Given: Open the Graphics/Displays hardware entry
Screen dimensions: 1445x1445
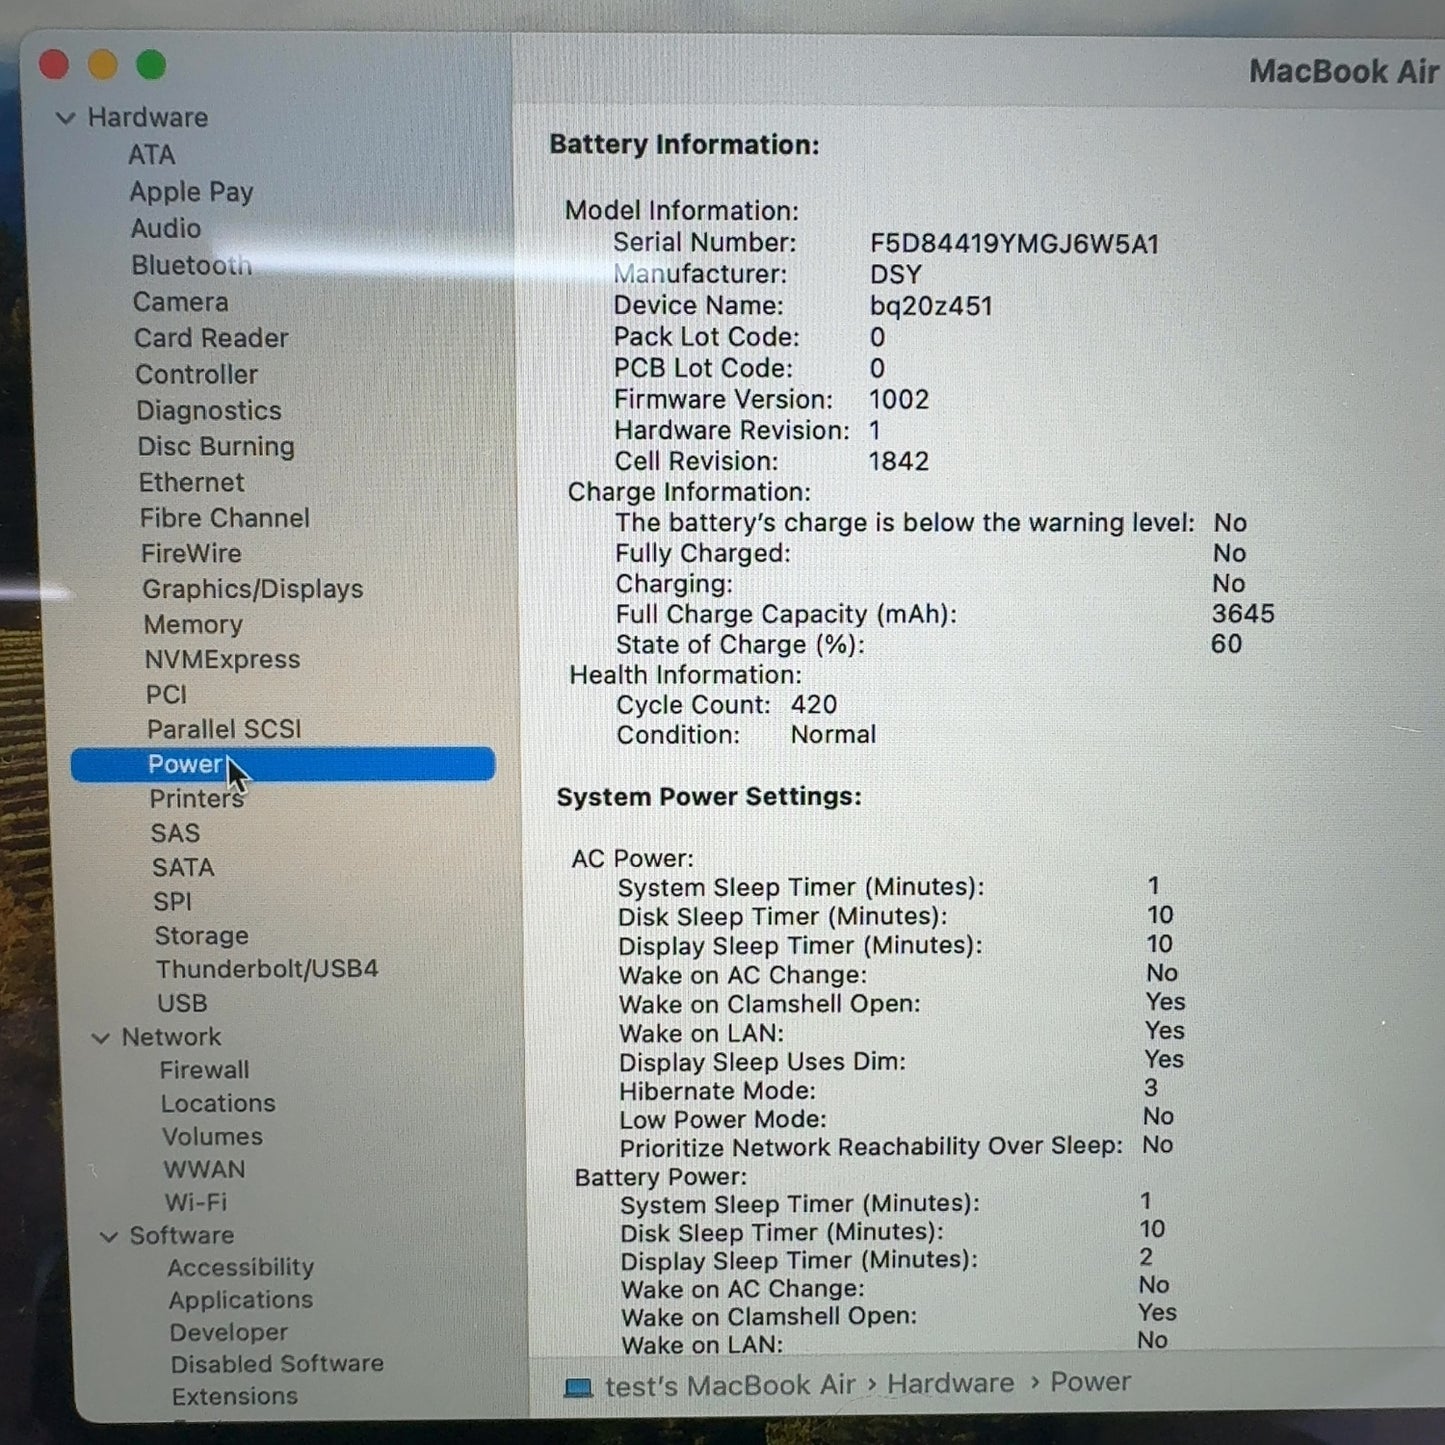Looking at the screenshot, I should [252, 589].
